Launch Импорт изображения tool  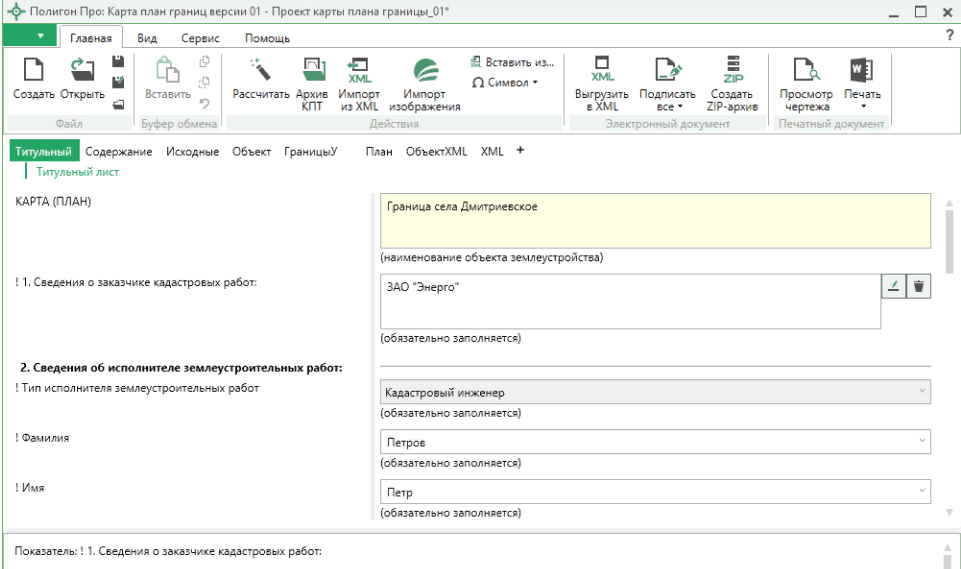click(424, 70)
